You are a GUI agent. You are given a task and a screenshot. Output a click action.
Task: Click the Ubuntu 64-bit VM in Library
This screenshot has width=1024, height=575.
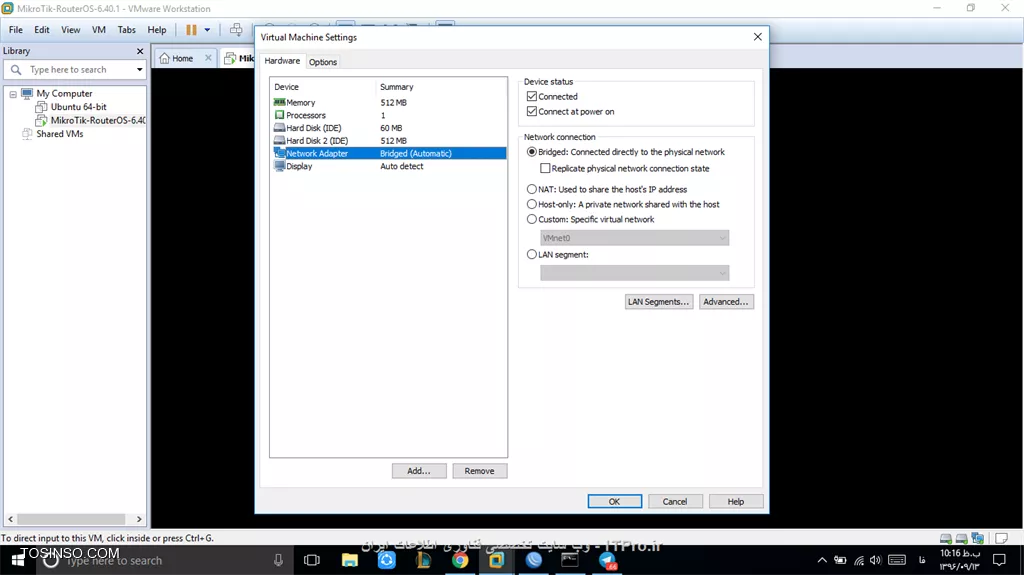pyautogui.click(x=78, y=107)
